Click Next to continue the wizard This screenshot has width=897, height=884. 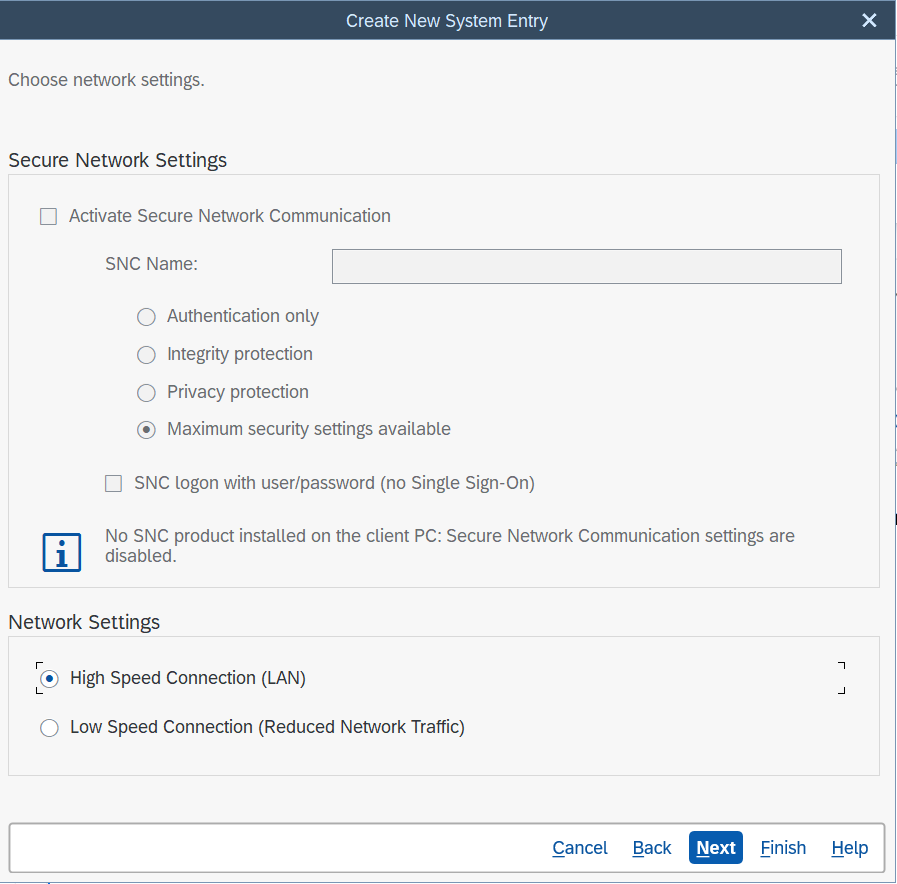[716, 848]
